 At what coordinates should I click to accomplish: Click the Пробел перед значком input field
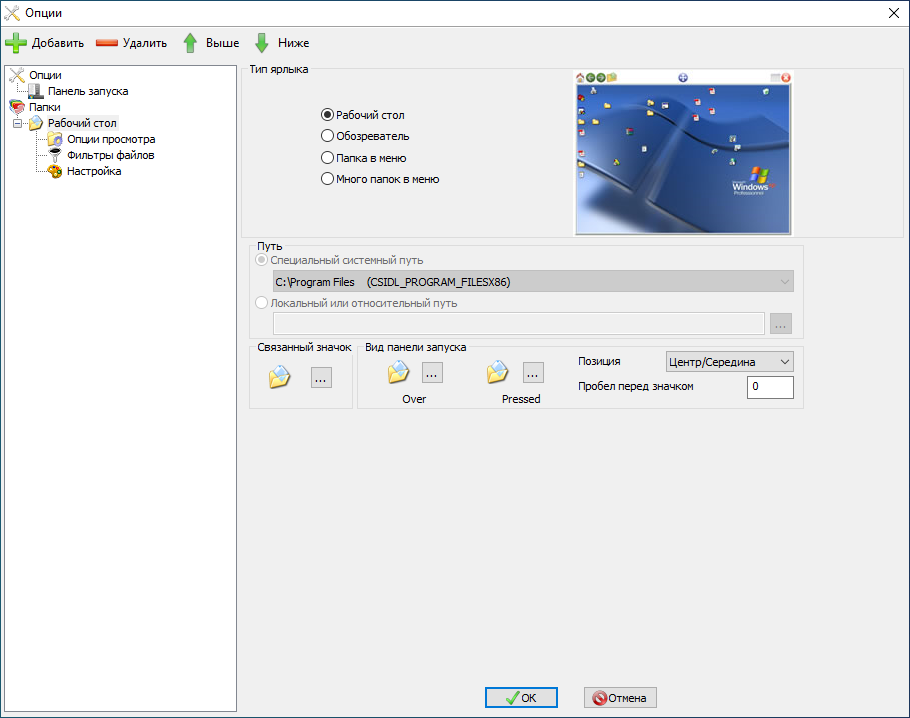[770, 387]
